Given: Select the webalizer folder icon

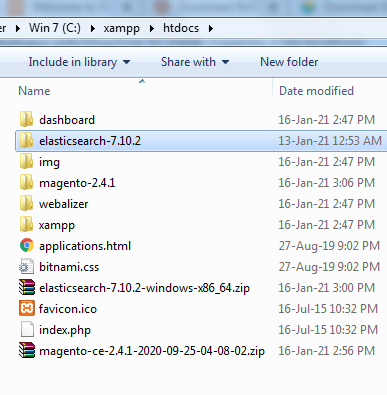Looking at the screenshot, I should (26, 203).
